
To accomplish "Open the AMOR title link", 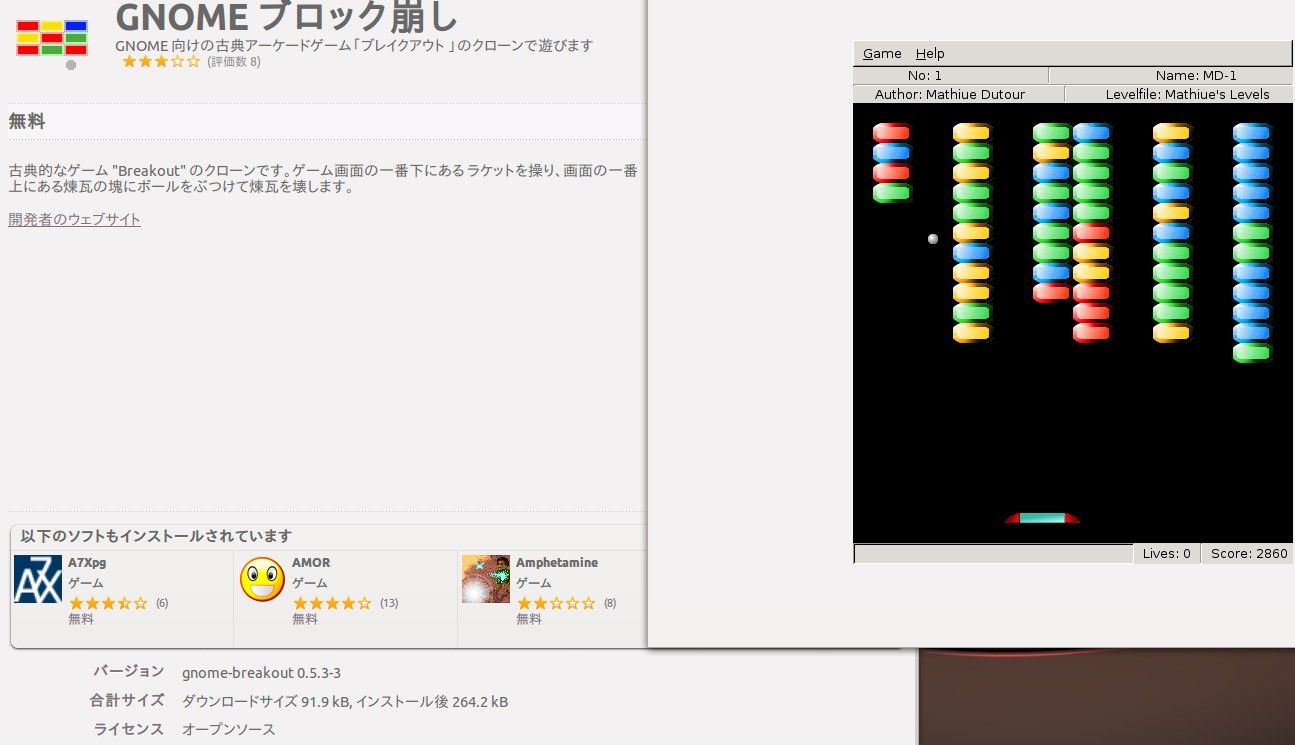I will [311, 563].
